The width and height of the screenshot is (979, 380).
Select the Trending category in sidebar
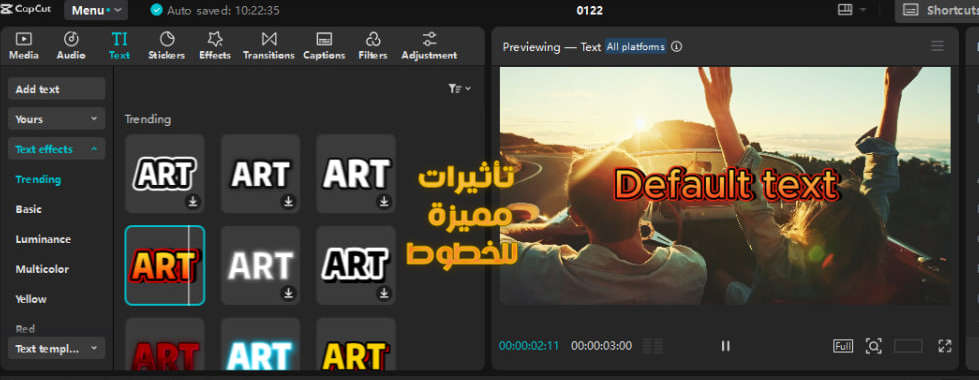click(38, 179)
